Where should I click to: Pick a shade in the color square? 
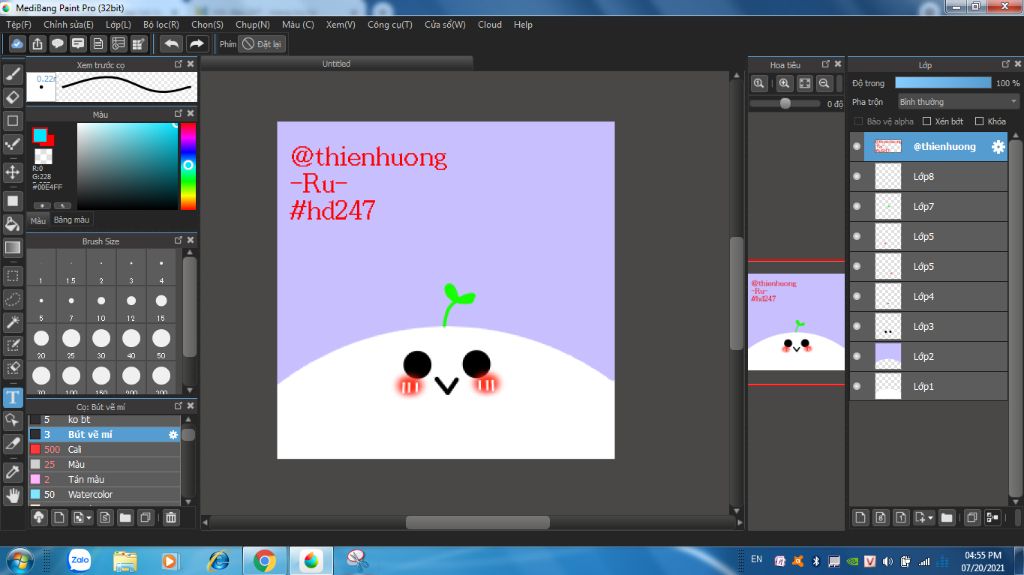point(127,166)
